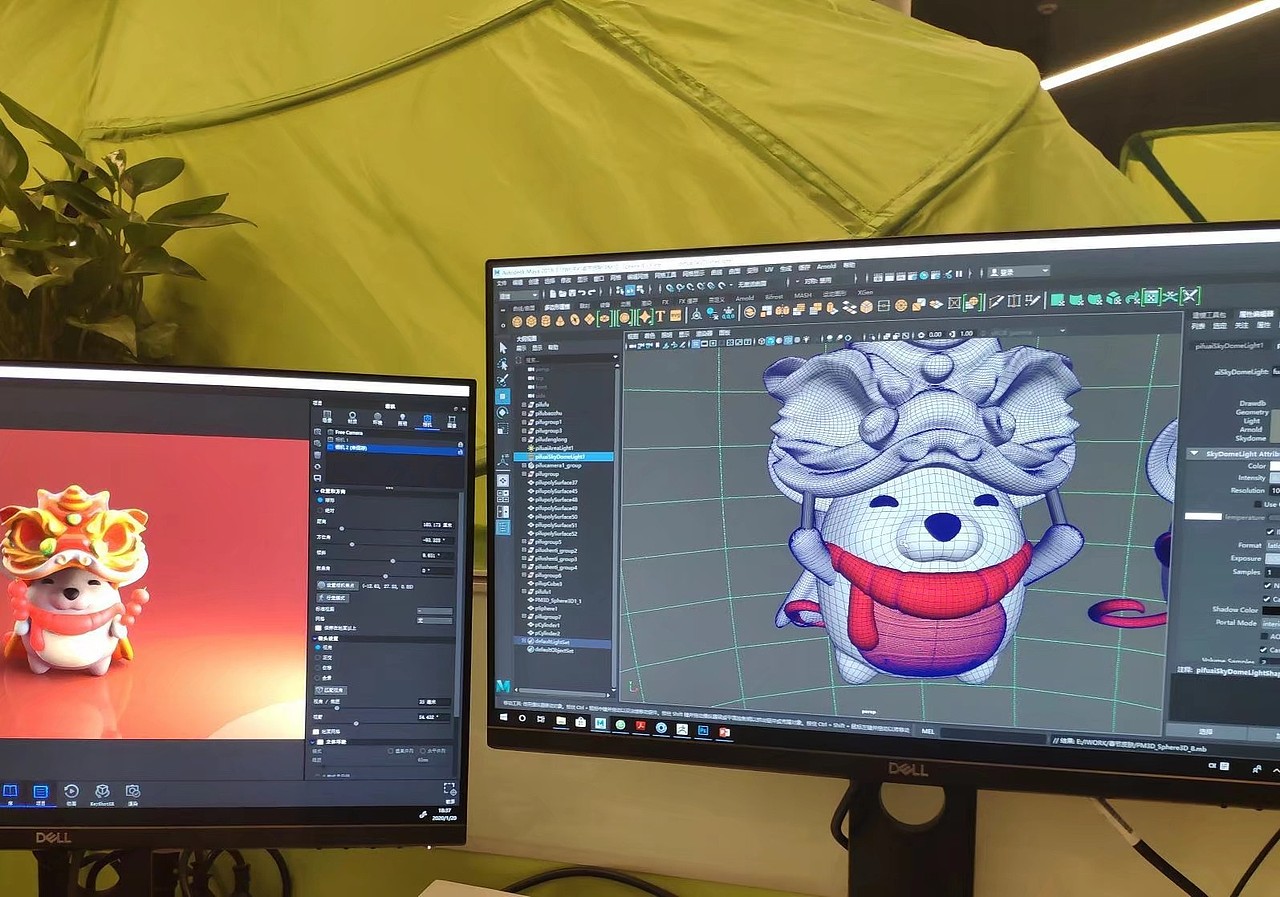
Task: Select FM3D_Sphere3D_1 in the outliner
Action: [x=558, y=601]
